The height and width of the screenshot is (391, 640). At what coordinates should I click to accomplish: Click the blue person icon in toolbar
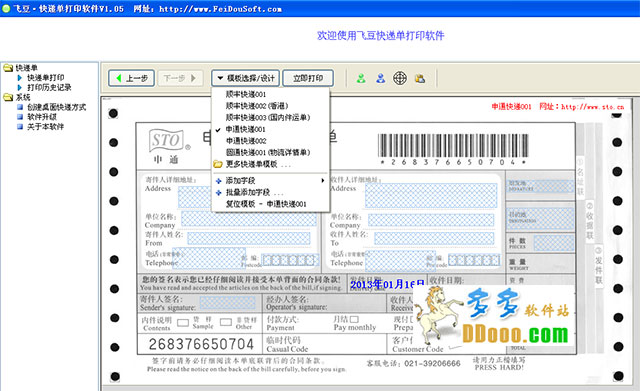(x=380, y=78)
